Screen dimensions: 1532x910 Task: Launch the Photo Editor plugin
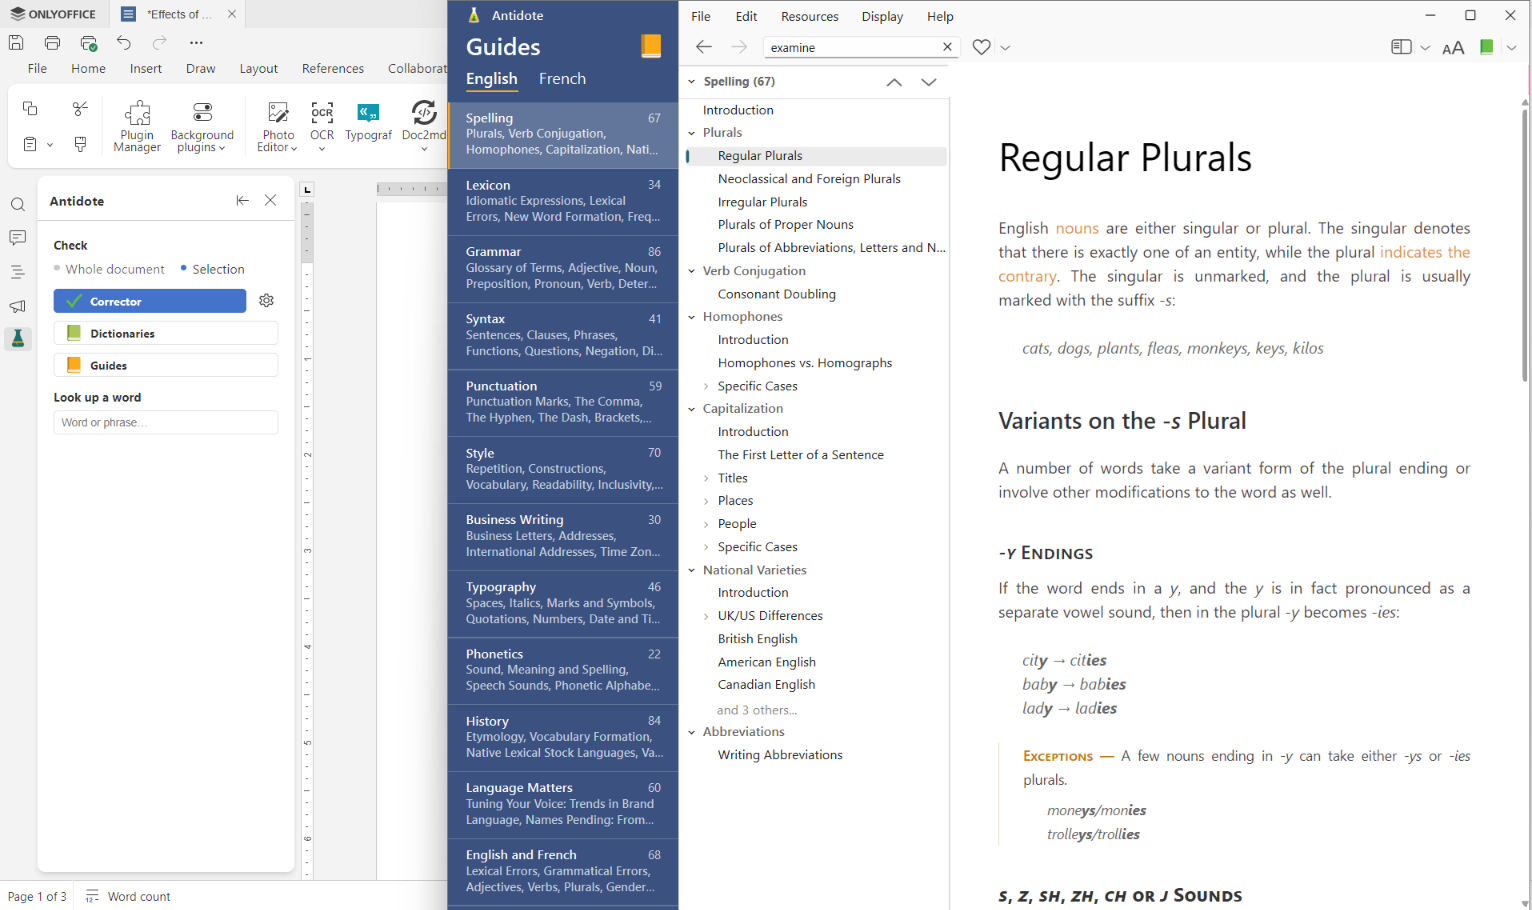pyautogui.click(x=278, y=126)
